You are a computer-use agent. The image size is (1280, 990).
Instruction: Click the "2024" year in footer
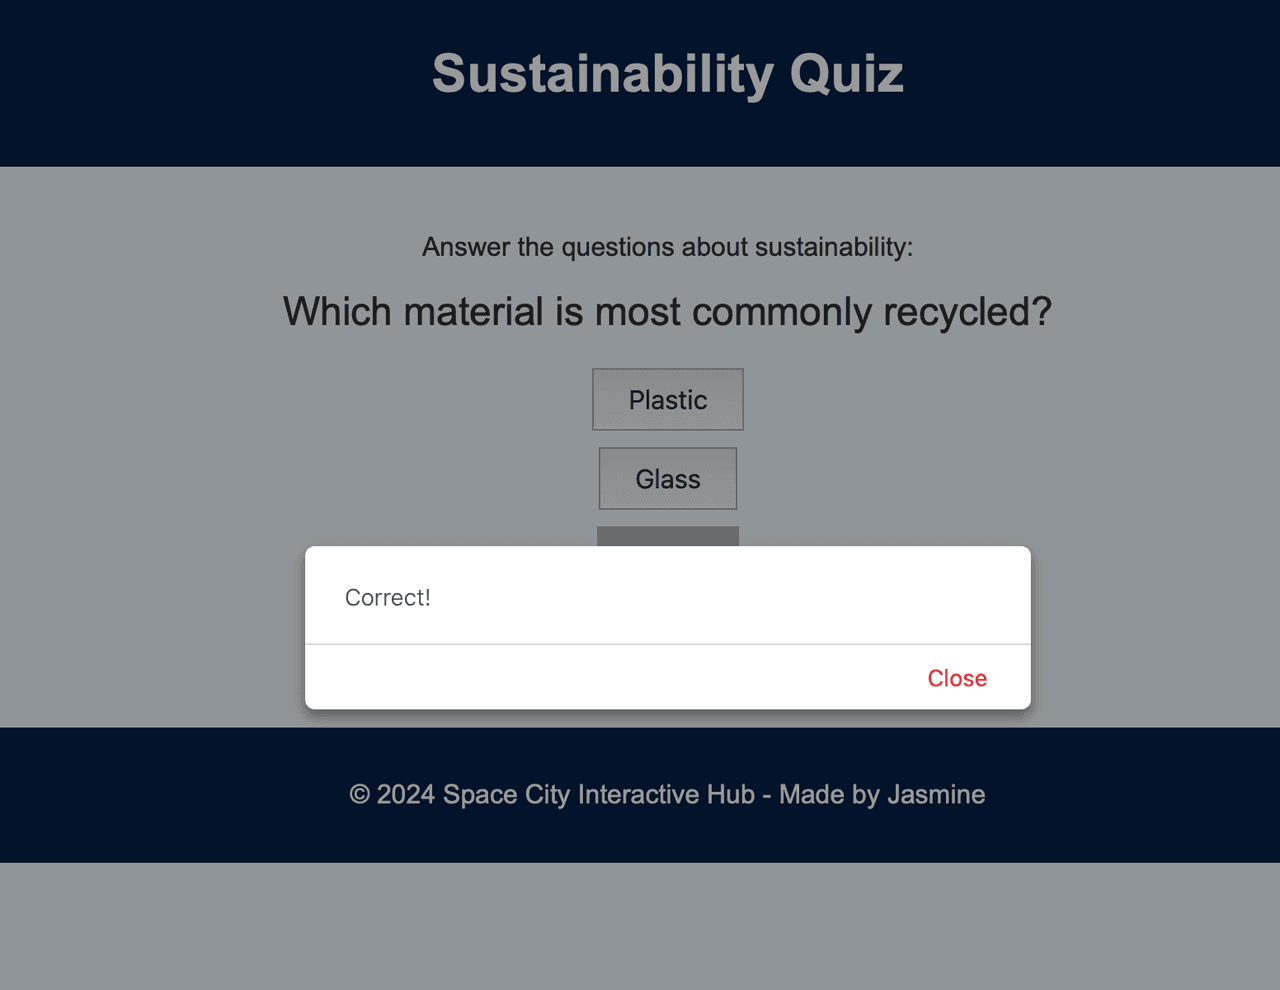point(405,795)
